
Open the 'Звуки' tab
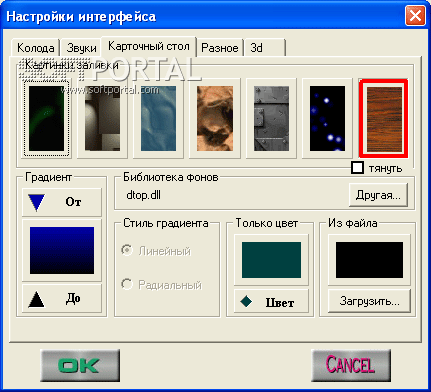click(81, 48)
